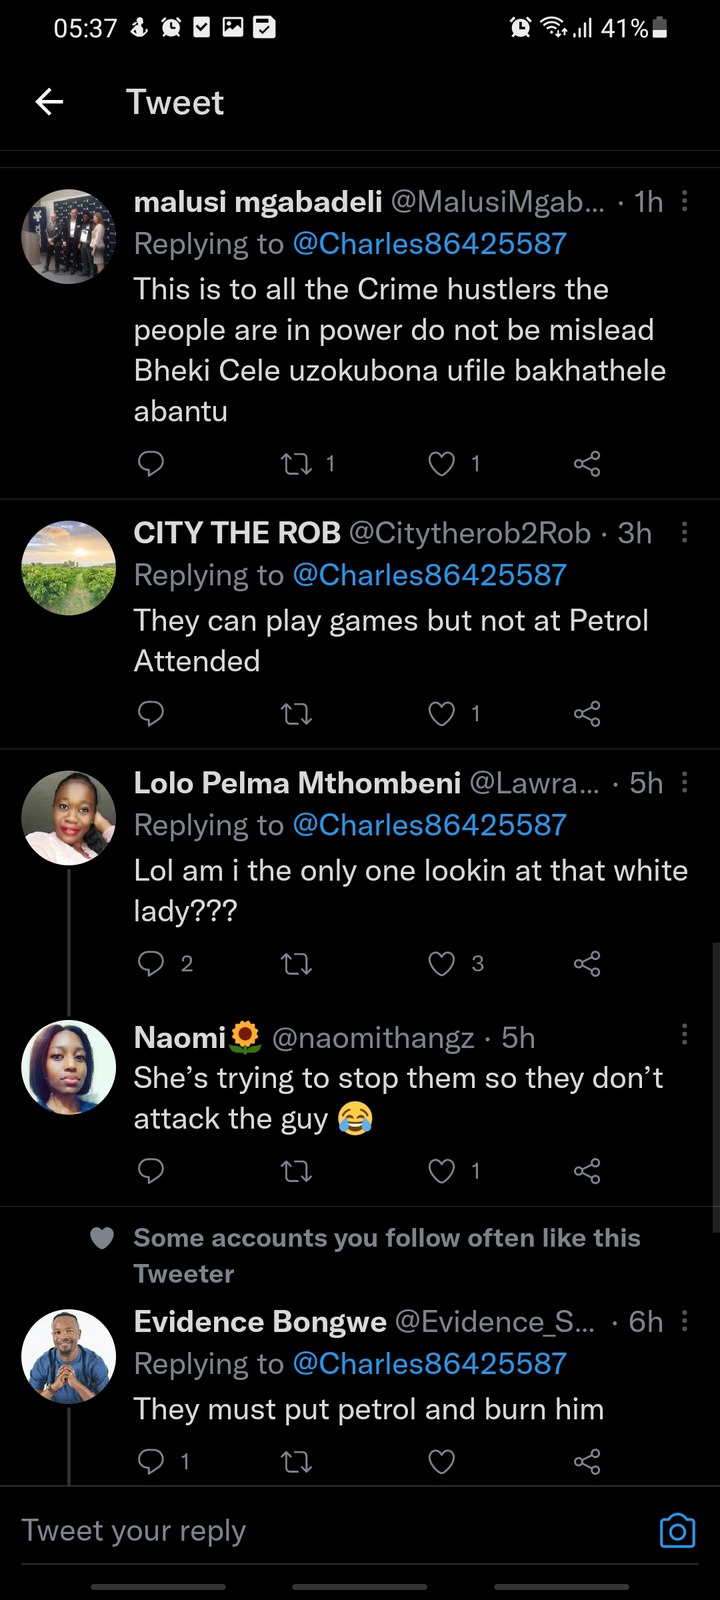Reply to Lolo Pelma Mthombeni's tweet
The image size is (720, 1600).
[x=150, y=963]
